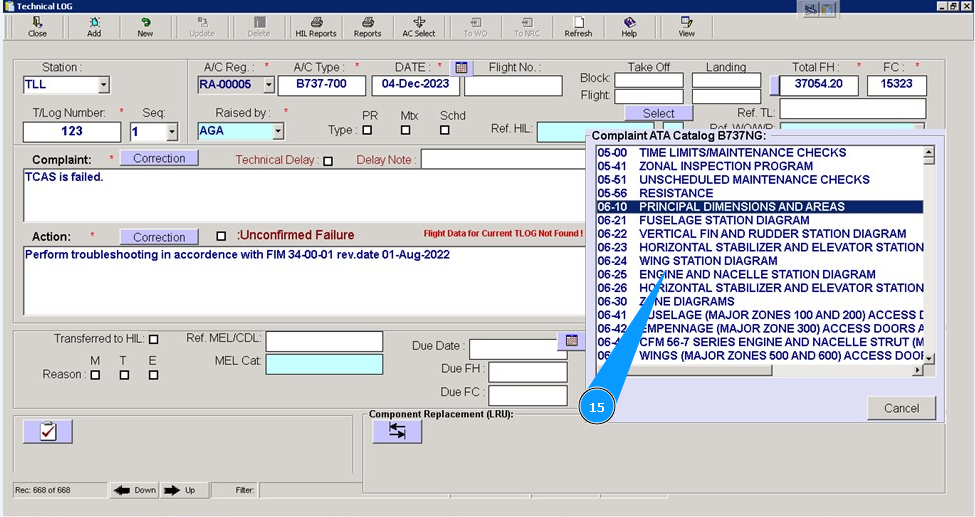Click the Complaint text area
The height and width of the screenshot is (517, 975).
(305, 195)
